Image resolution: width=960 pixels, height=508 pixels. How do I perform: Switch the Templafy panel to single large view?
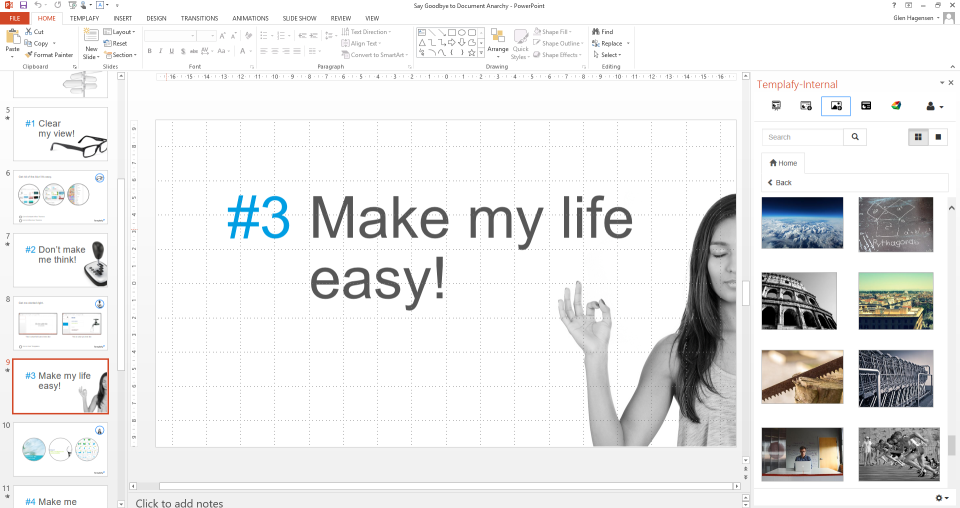[938, 137]
